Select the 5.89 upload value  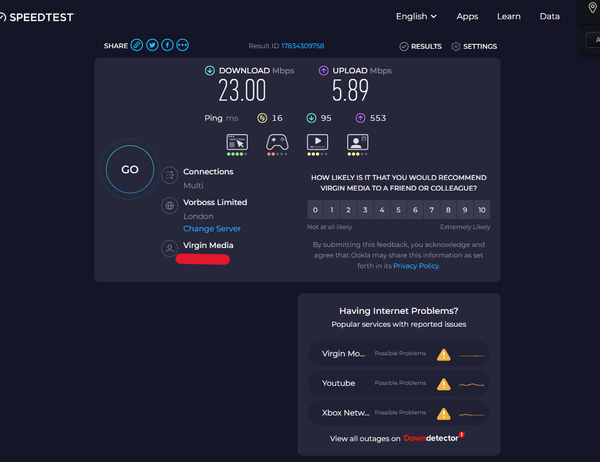(350, 91)
